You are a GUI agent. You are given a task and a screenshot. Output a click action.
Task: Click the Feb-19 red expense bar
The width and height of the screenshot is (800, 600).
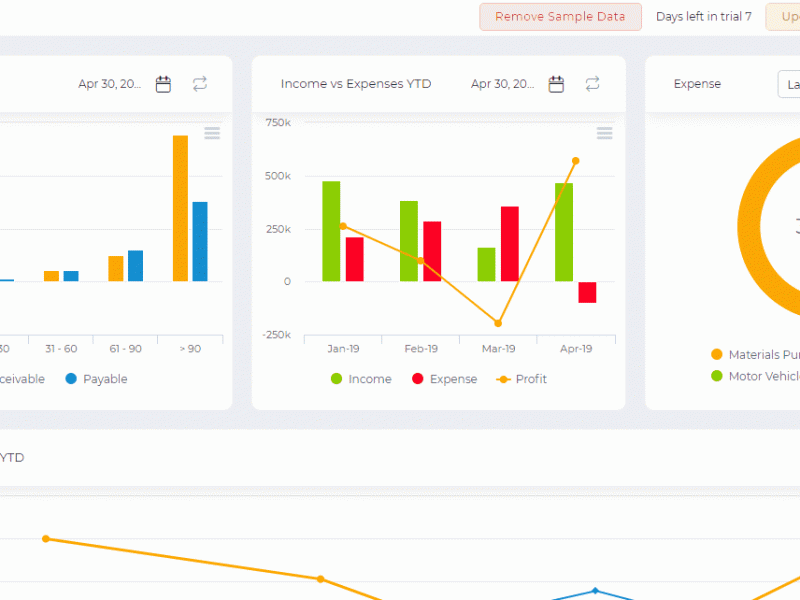coord(432,251)
